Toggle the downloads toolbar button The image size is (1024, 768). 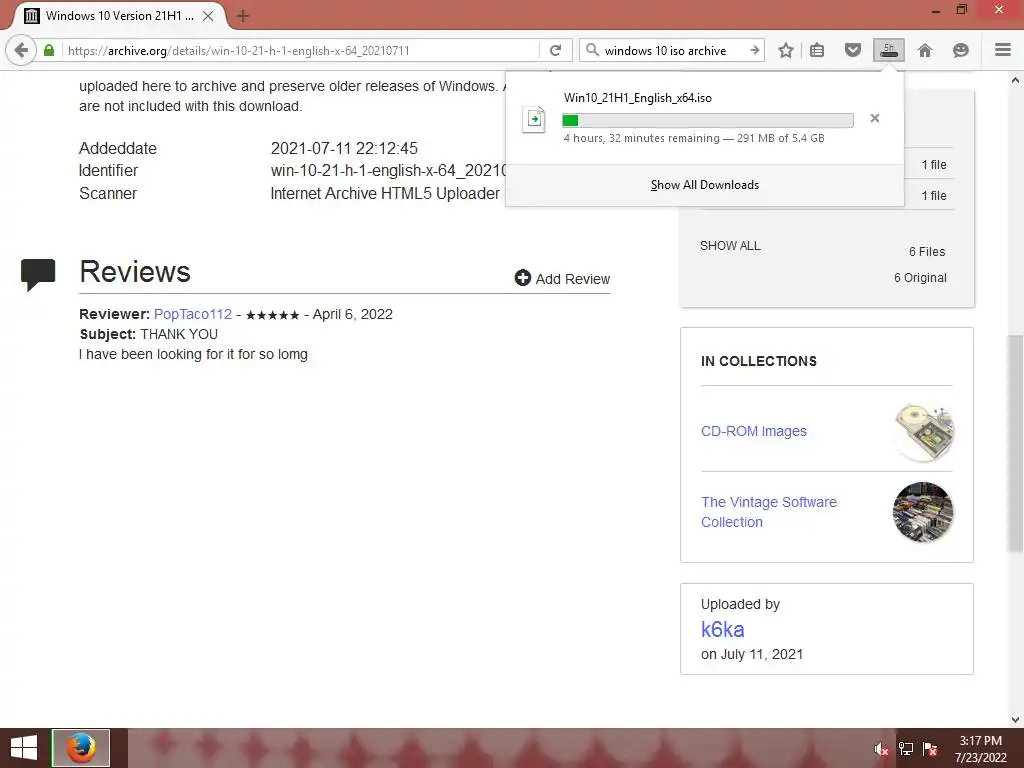coord(889,50)
